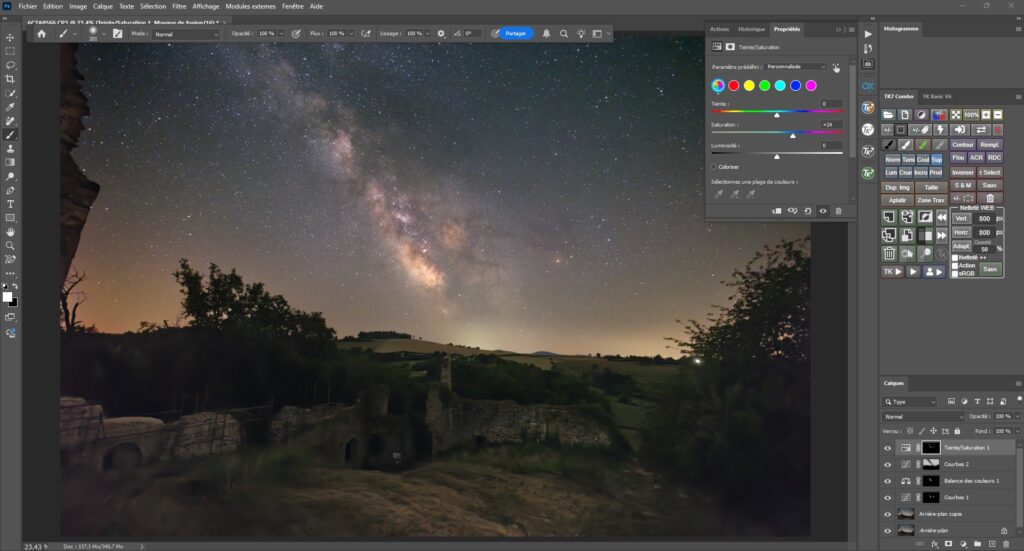The height and width of the screenshot is (551, 1024).
Task: Select the Text tool
Action: coord(10,204)
